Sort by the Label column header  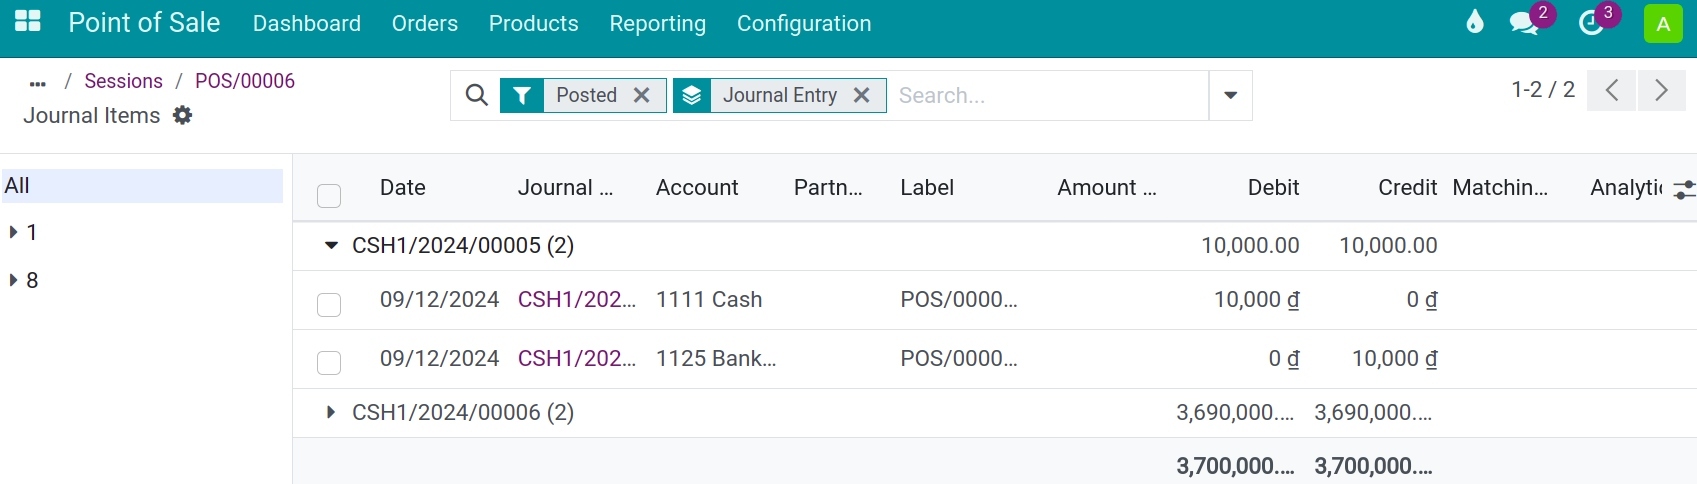tap(927, 187)
